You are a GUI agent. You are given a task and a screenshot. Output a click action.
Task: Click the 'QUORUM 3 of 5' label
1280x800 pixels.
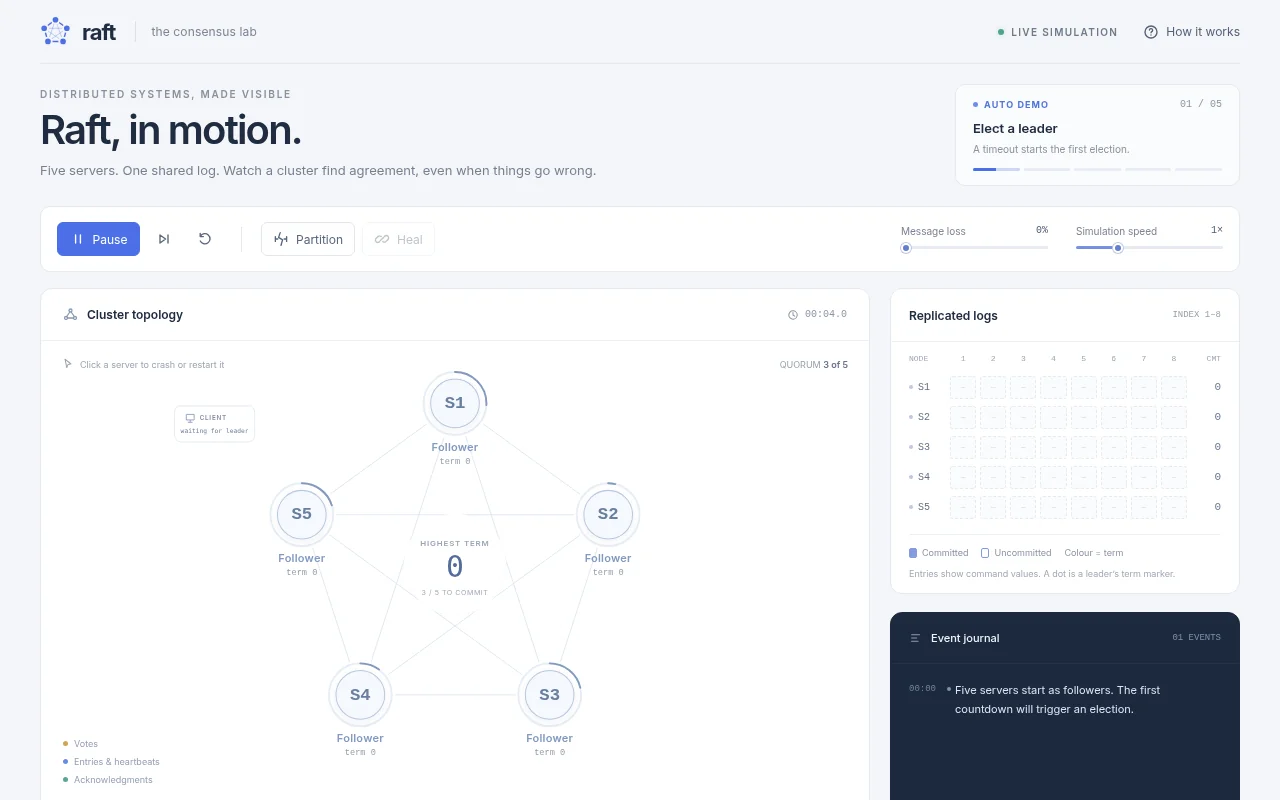(814, 365)
